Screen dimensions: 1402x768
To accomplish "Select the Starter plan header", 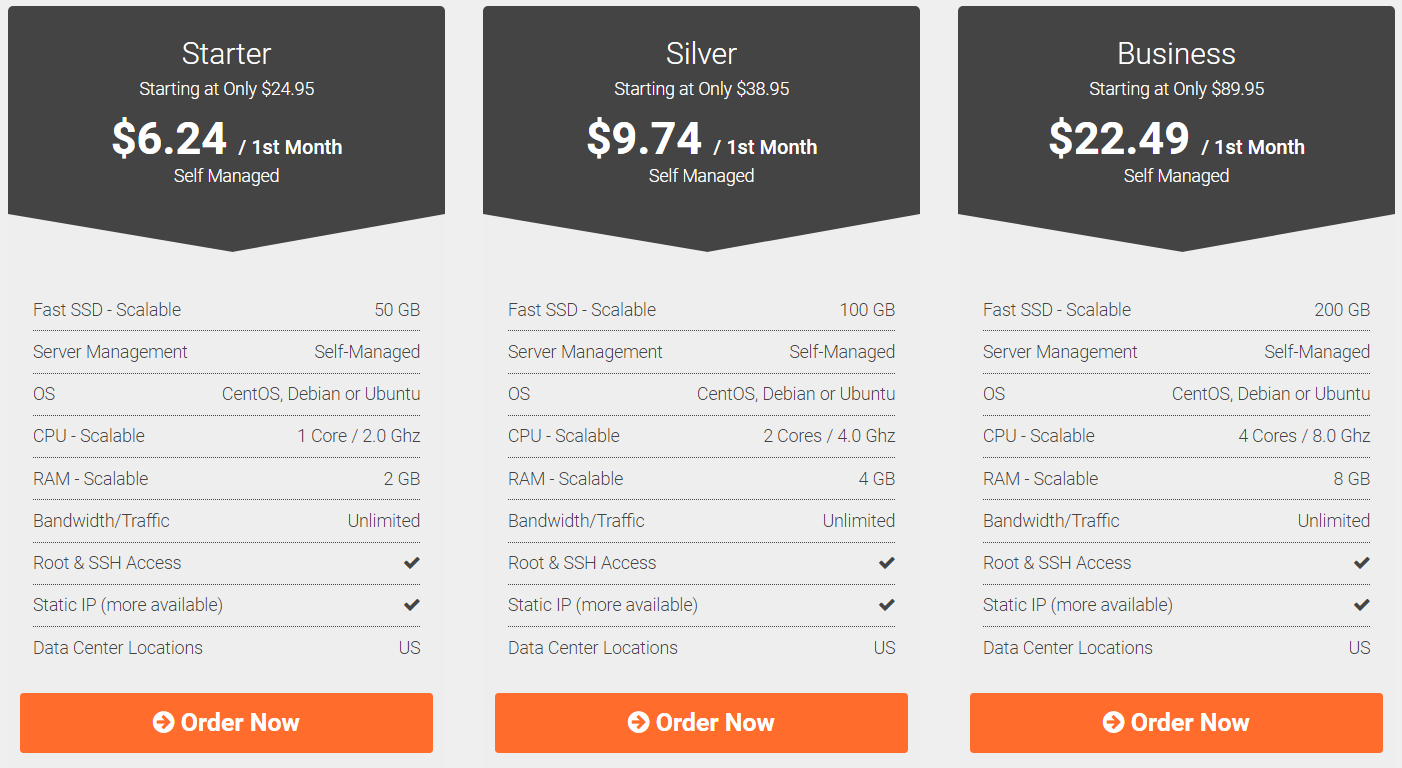I will point(226,54).
